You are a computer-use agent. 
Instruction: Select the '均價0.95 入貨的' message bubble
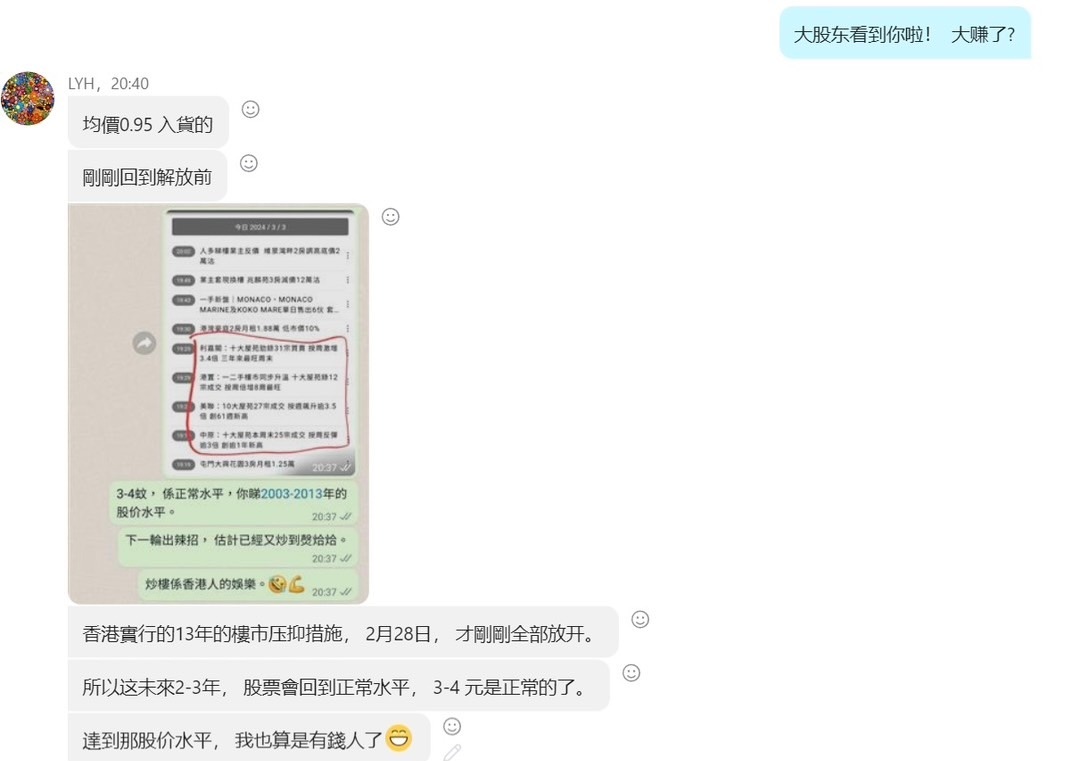[148, 124]
